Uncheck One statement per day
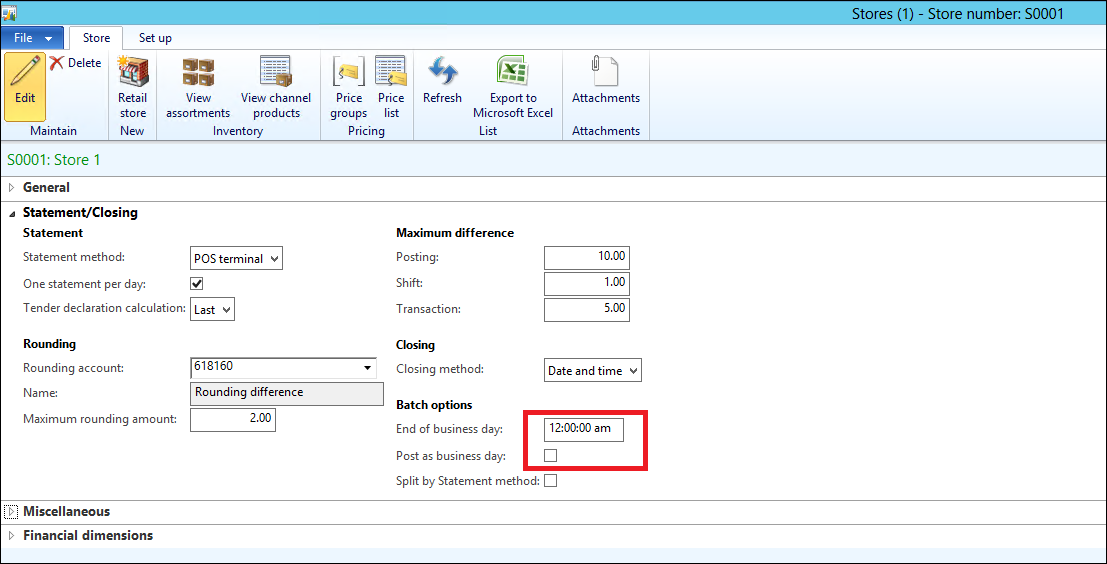Image resolution: width=1107 pixels, height=564 pixels. (197, 284)
